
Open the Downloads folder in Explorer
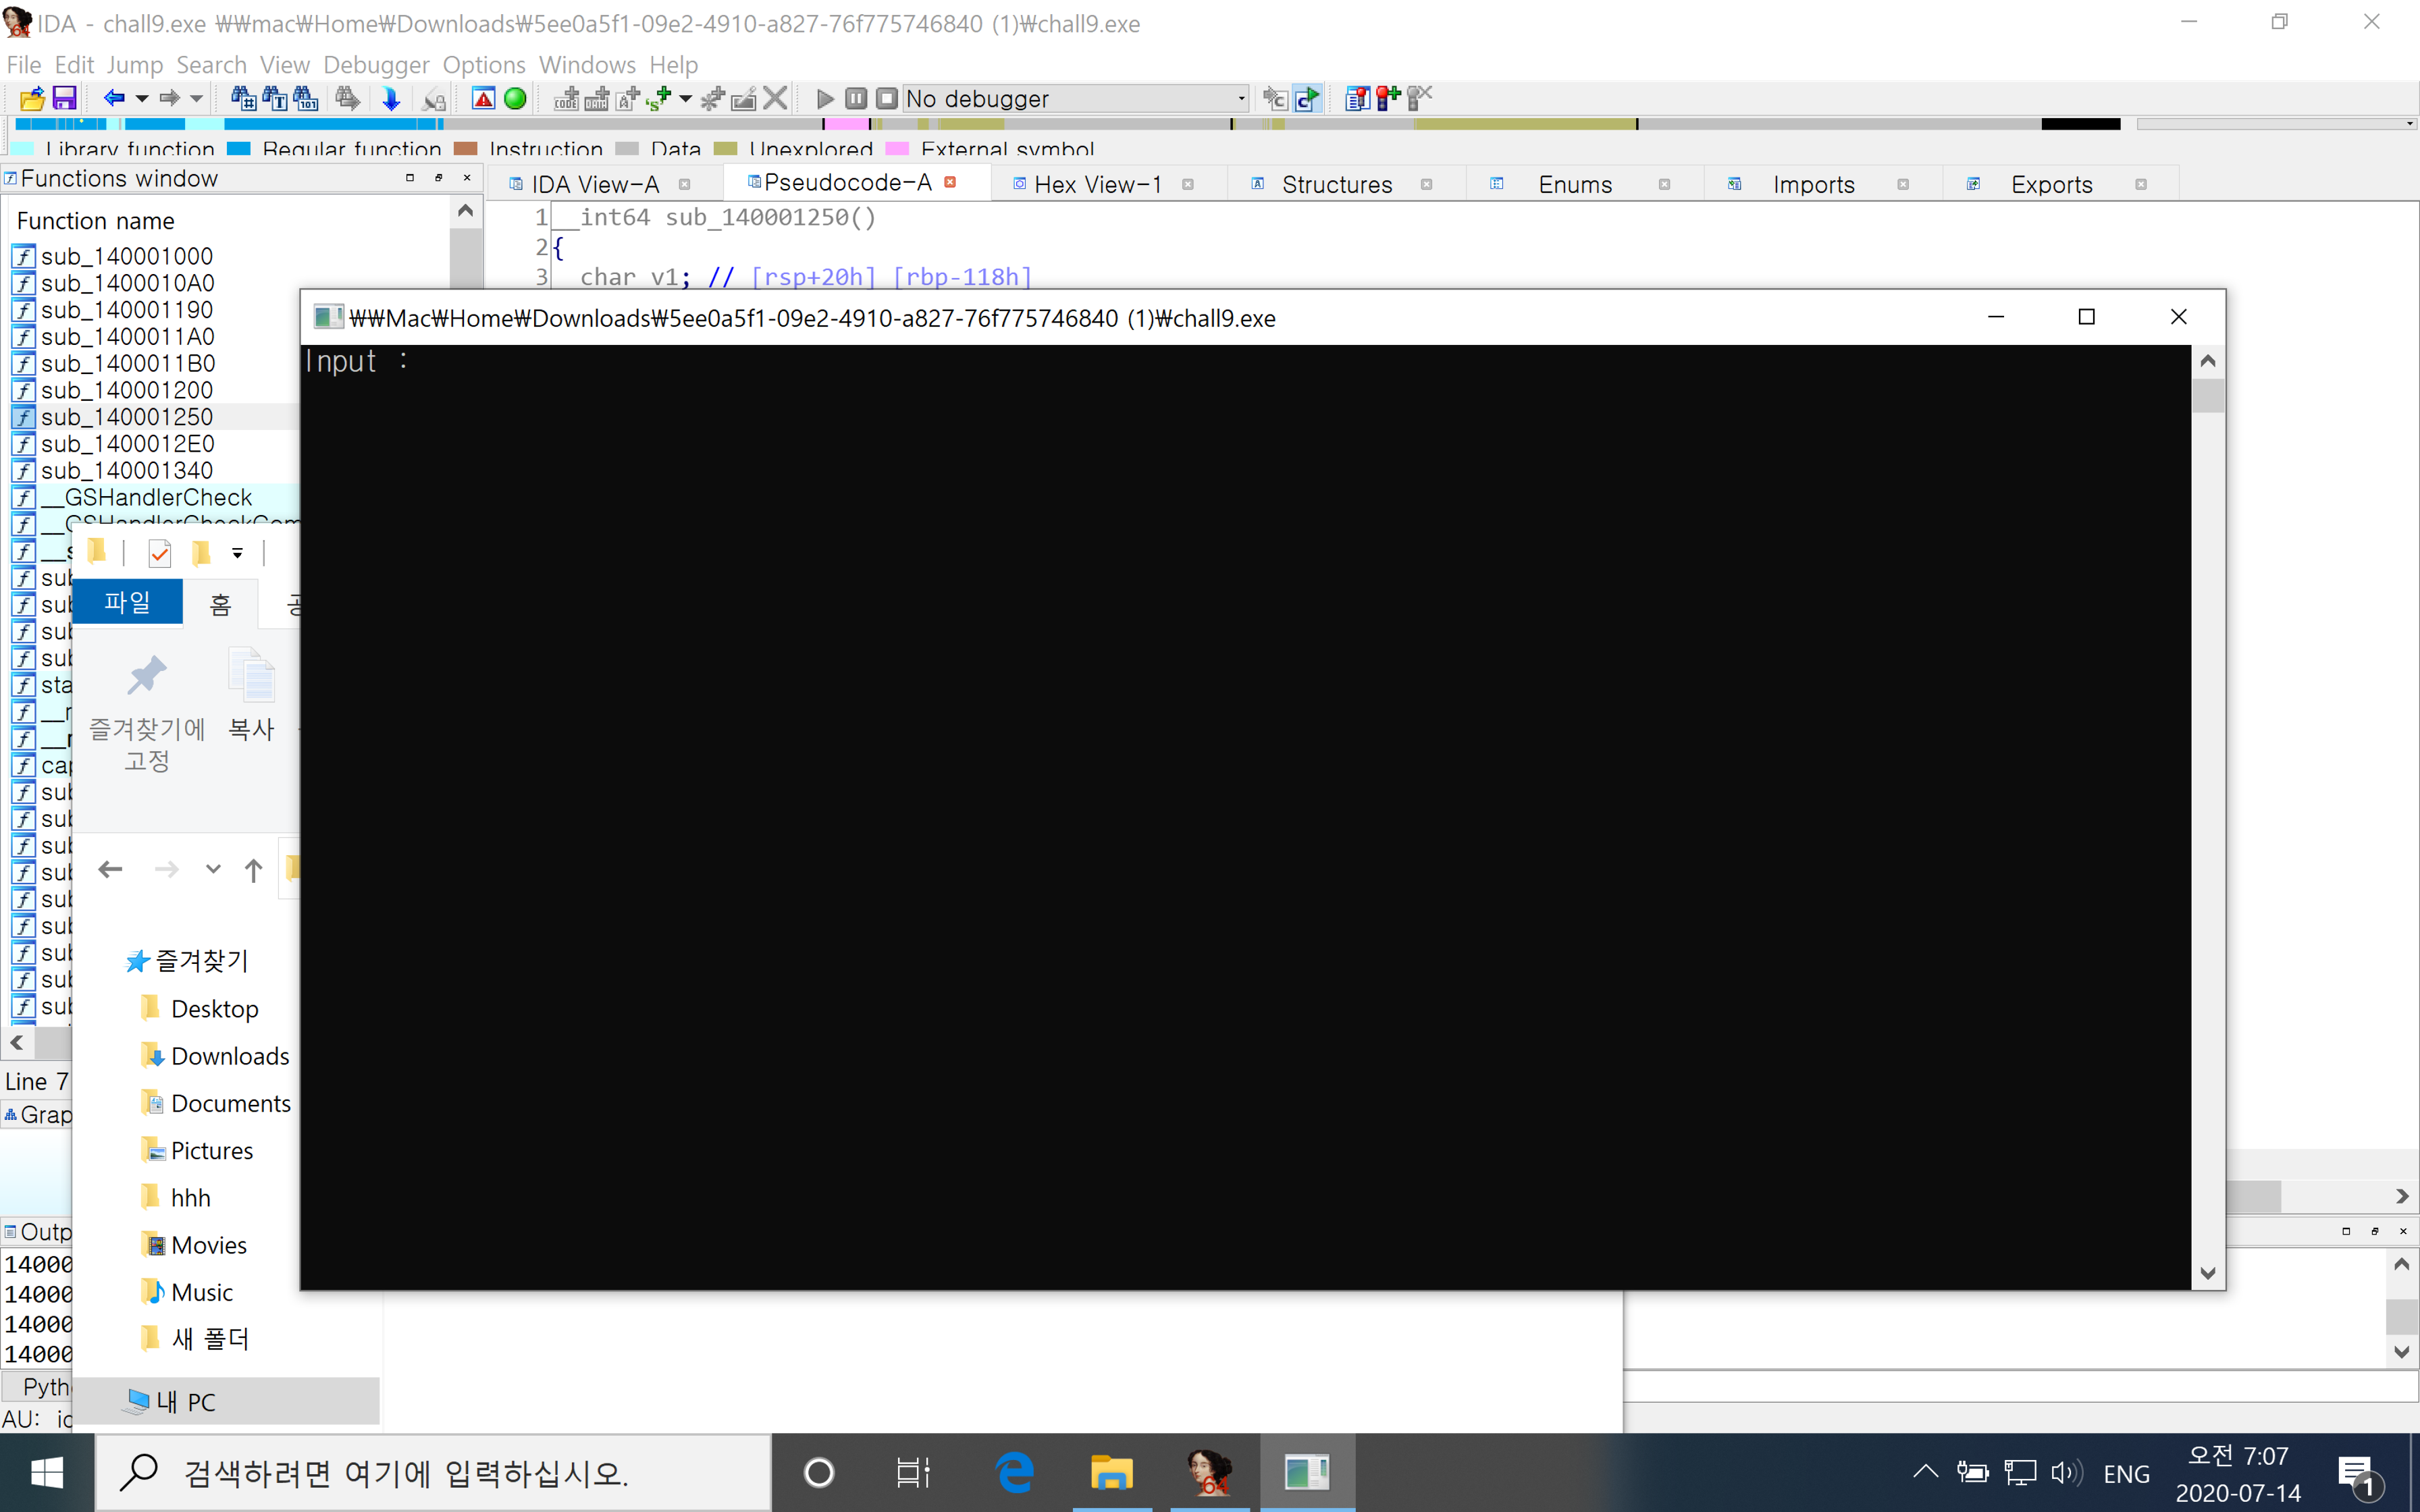(229, 1056)
